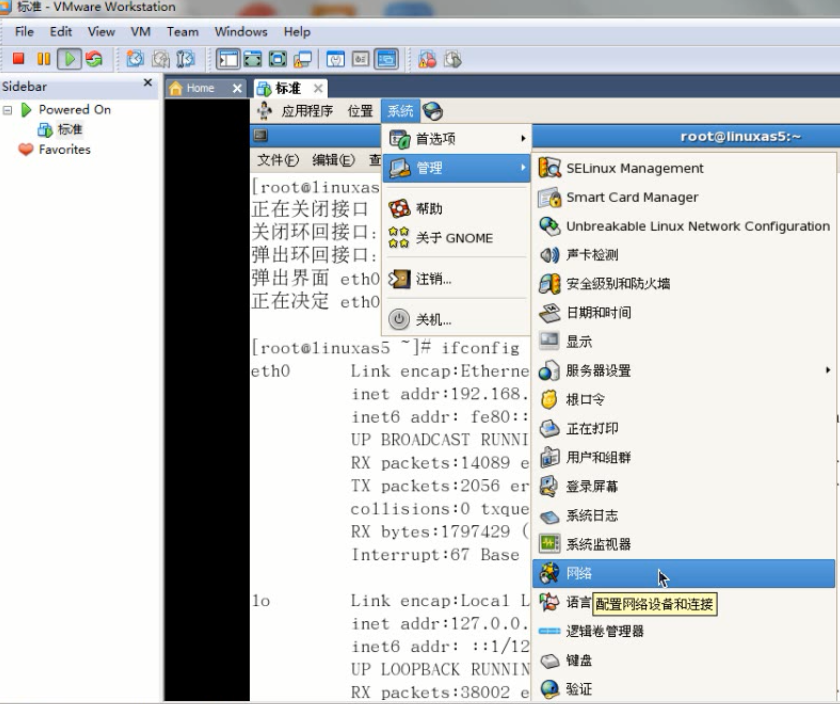
Task: Open the Help menu
Action: pyautogui.click(x=297, y=32)
